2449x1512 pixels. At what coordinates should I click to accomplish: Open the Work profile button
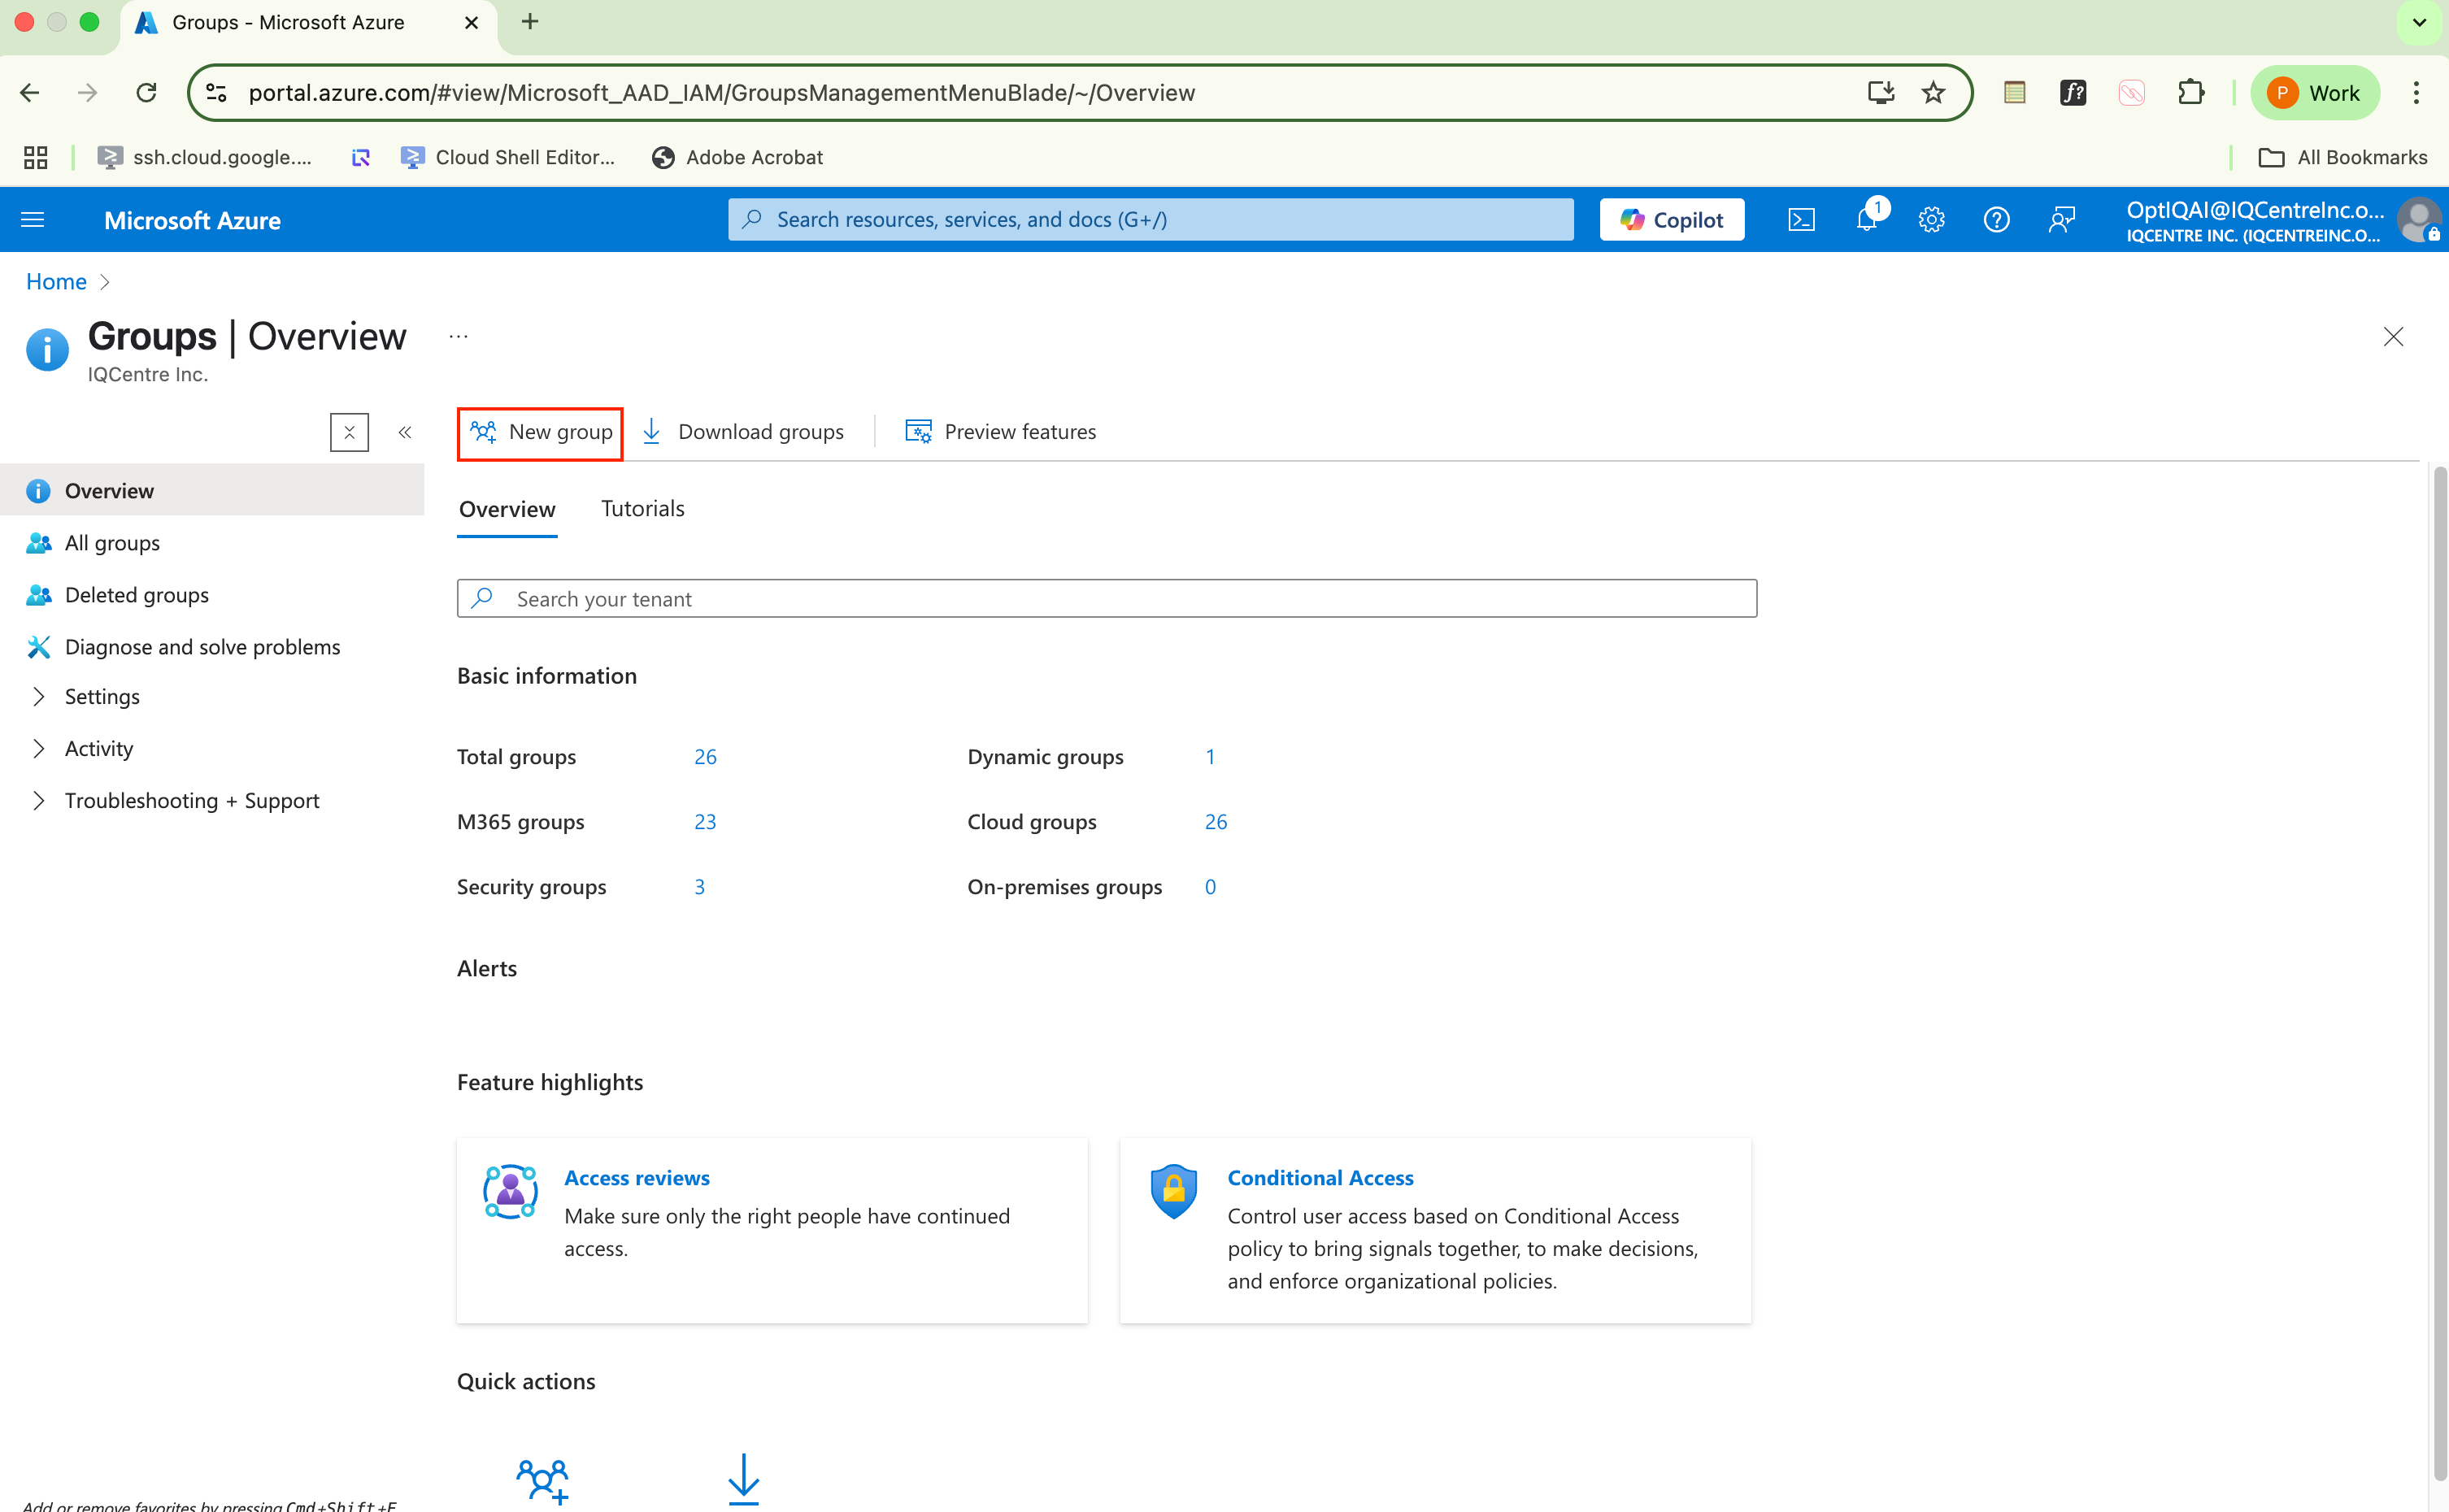[2314, 93]
